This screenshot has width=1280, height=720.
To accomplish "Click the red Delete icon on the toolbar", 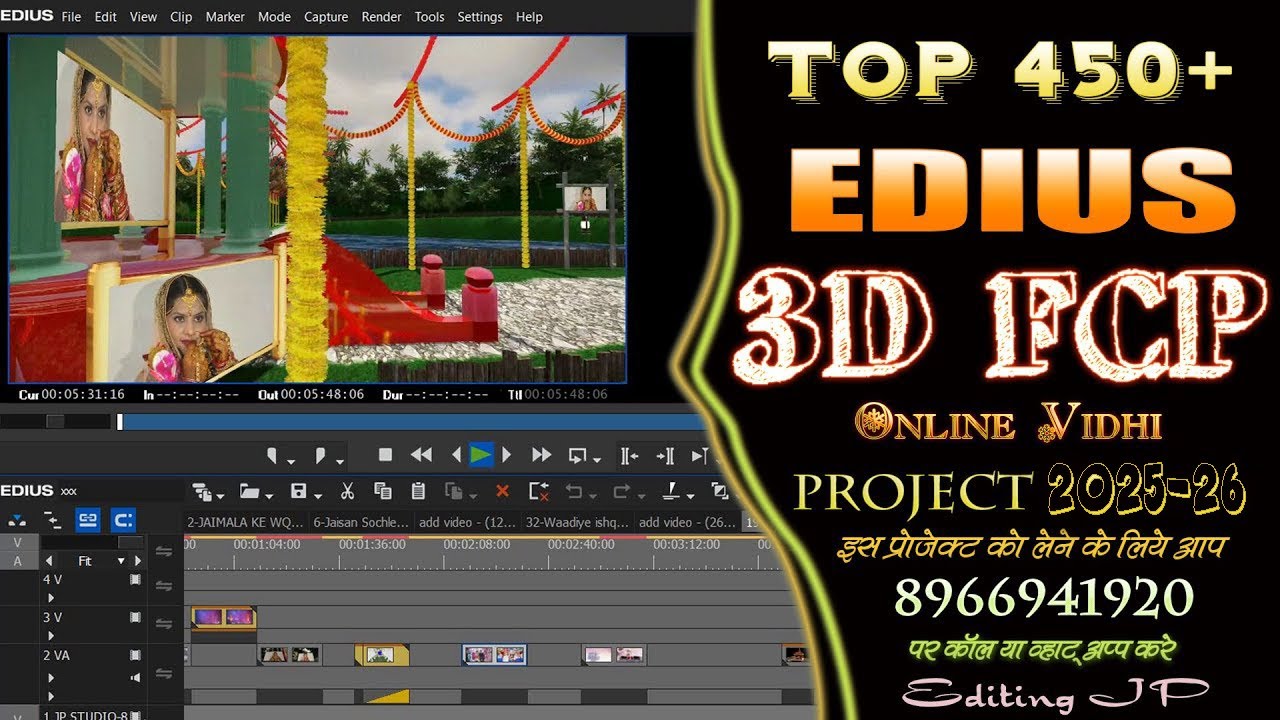I will [x=503, y=492].
